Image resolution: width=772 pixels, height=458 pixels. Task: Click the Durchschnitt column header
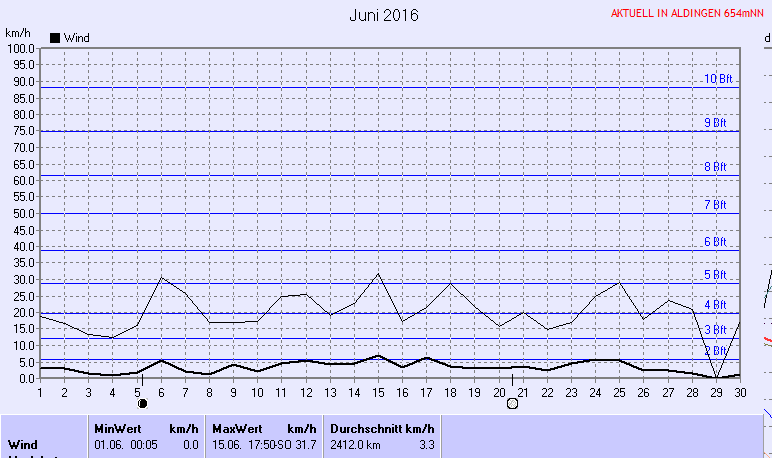pyautogui.click(x=370, y=427)
